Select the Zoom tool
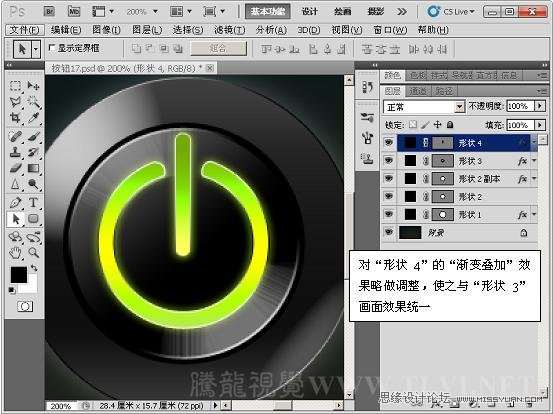Viewport: 553px width, 414px height. [x=34, y=252]
